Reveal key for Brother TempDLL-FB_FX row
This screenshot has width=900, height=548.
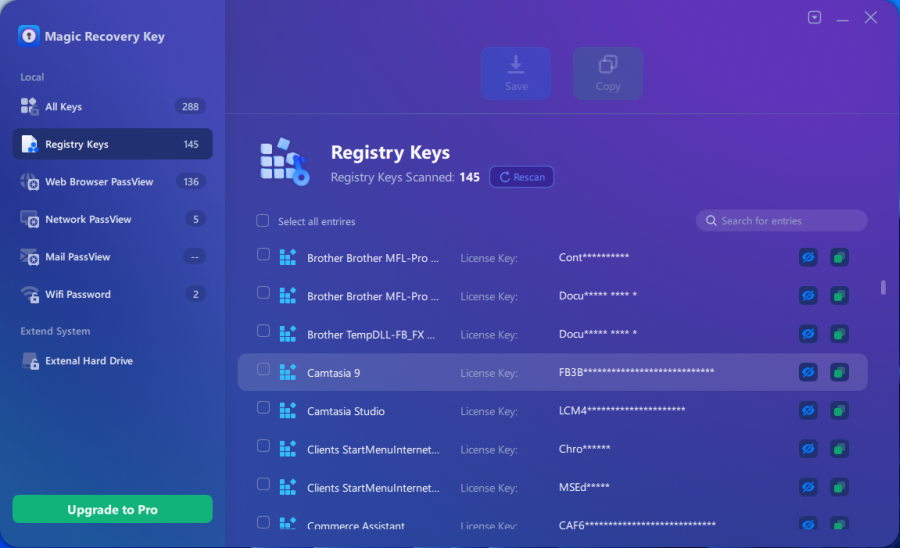[808, 334]
